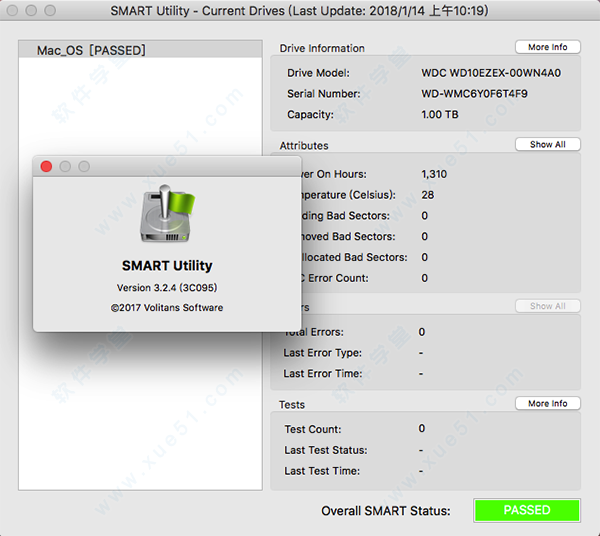The width and height of the screenshot is (600, 536).
Task: Select the Mac_OS [PASSED] drive row
Action: 140,50
